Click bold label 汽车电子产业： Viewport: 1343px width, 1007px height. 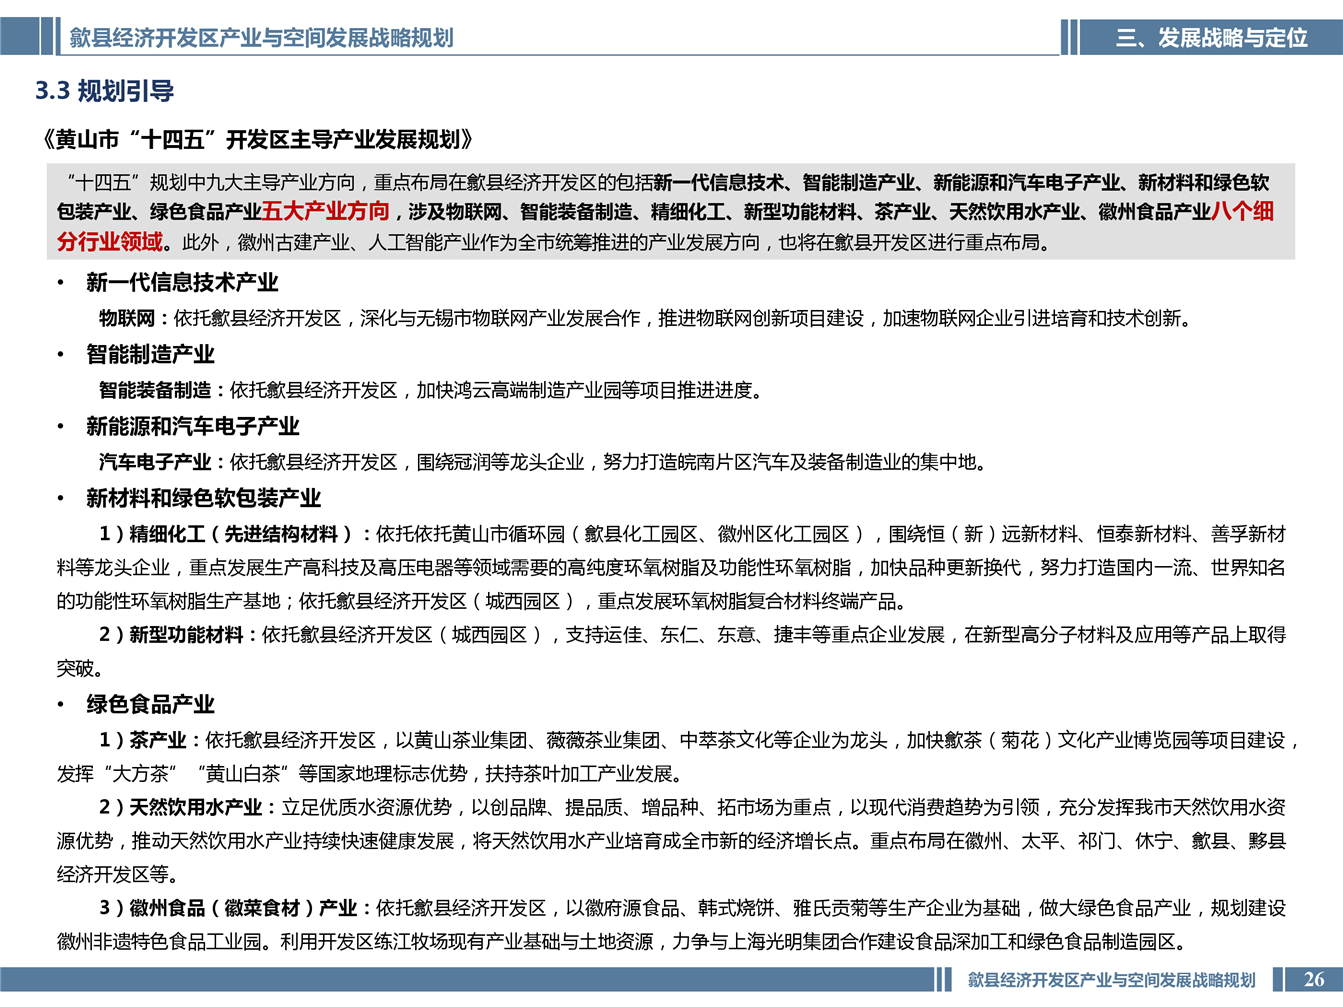point(164,462)
